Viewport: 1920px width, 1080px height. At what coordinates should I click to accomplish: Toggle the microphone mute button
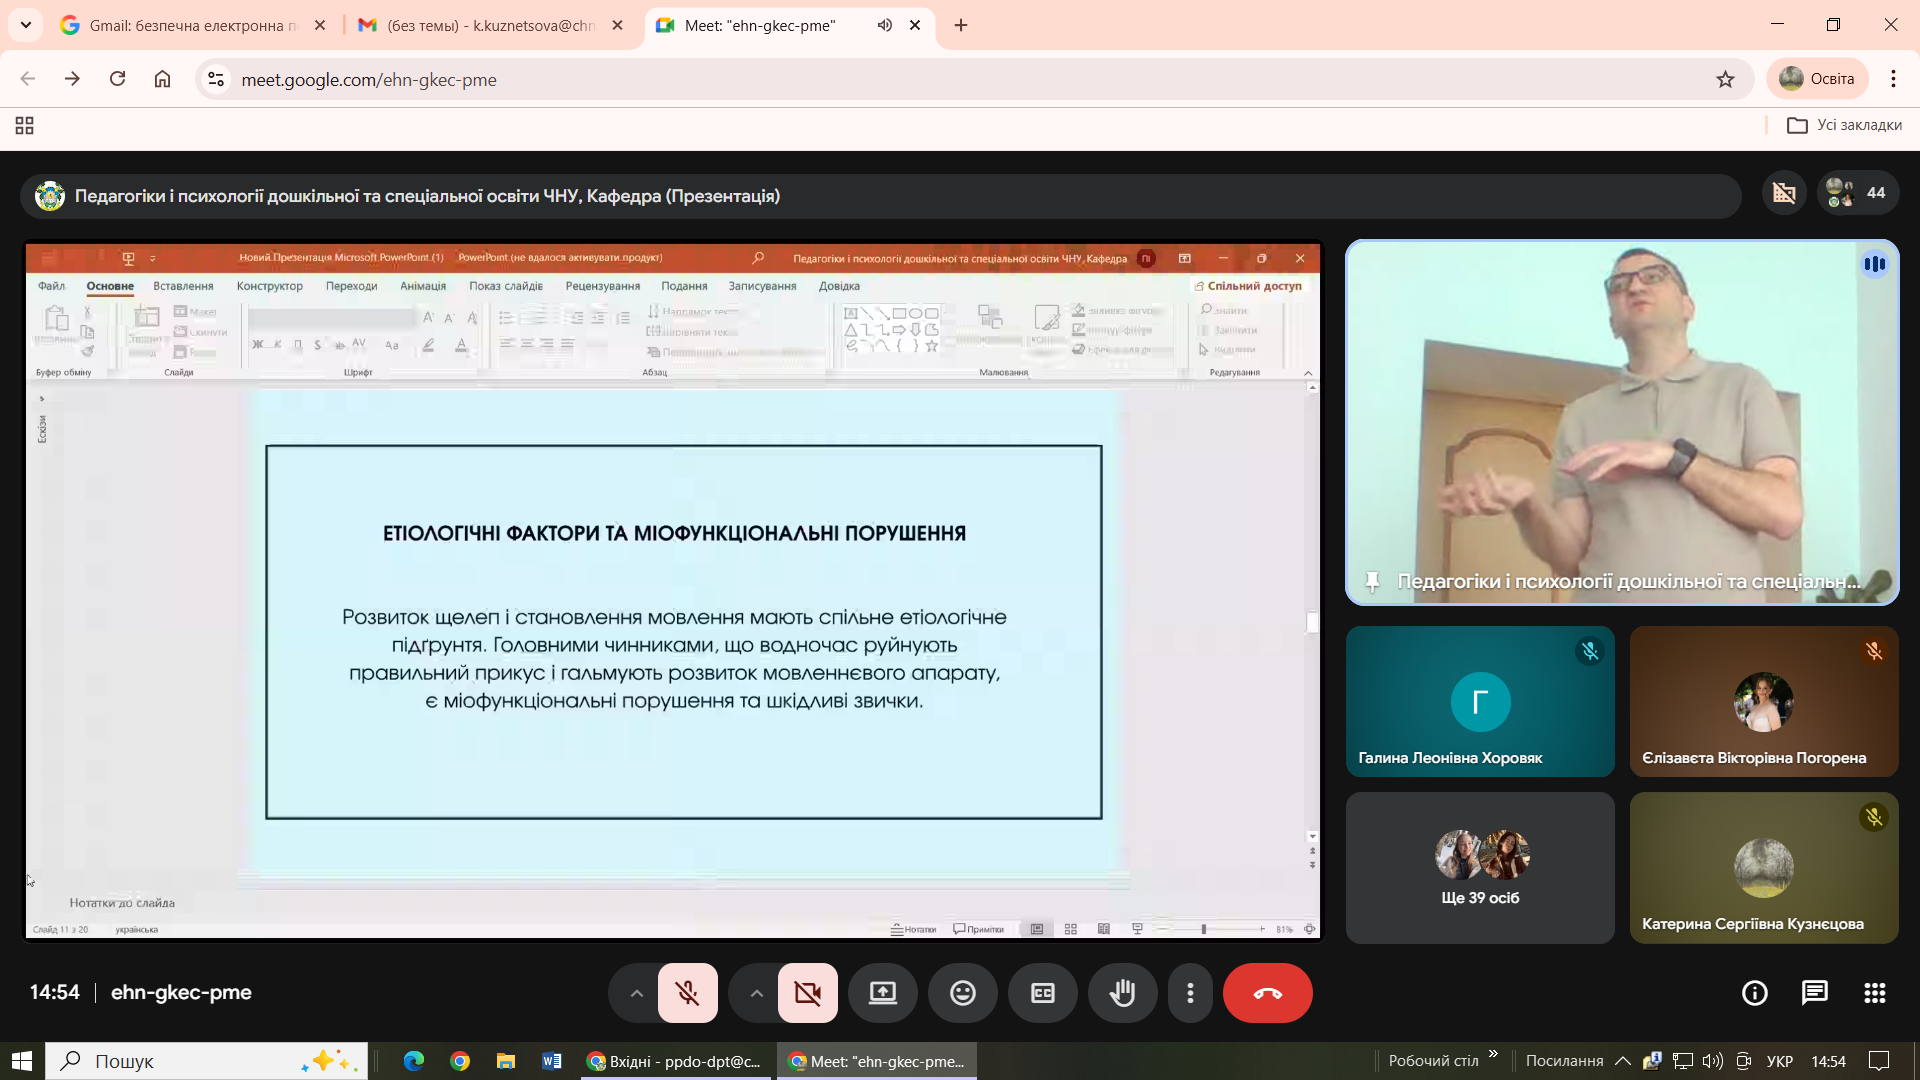pyautogui.click(x=687, y=993)
